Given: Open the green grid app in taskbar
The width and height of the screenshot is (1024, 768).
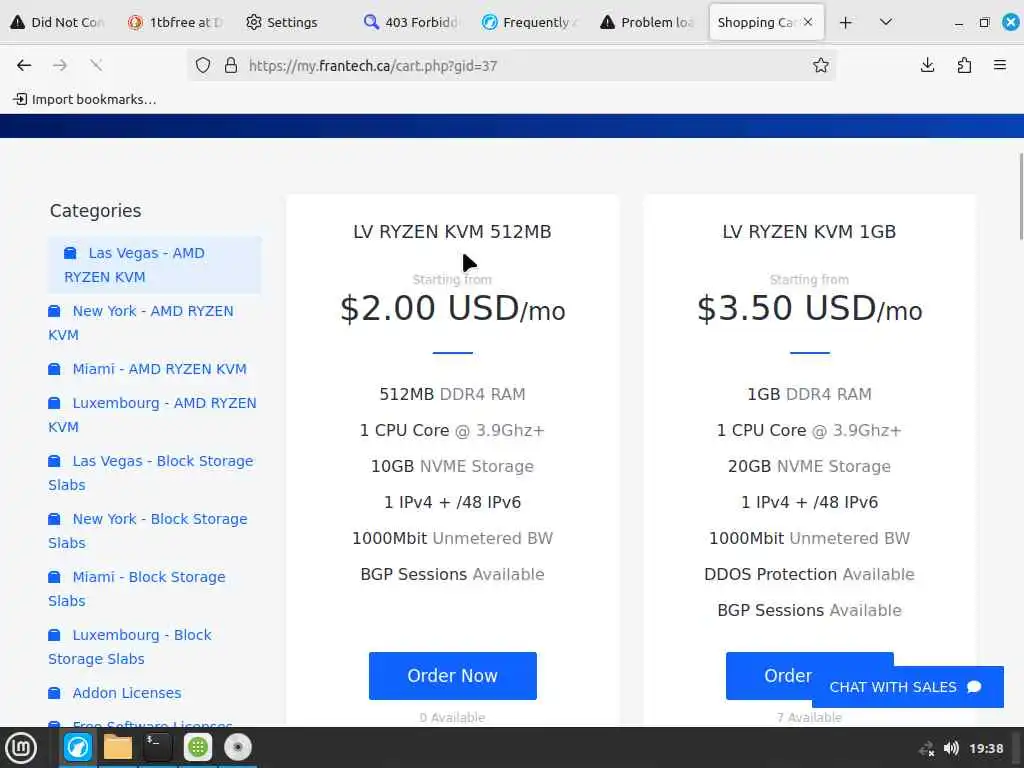Looking at the screenshot, I should 198,747.
